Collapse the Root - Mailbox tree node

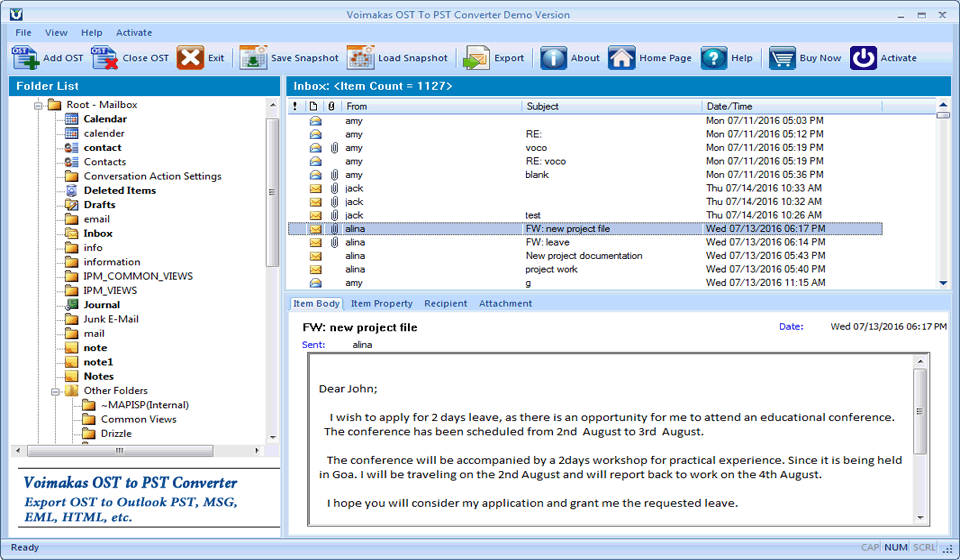[38, 105]
